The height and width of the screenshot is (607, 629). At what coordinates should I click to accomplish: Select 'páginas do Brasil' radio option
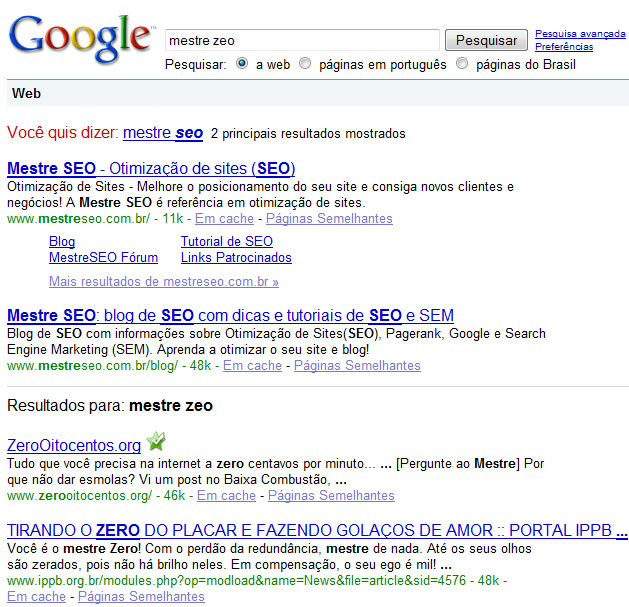click(x=462, y=64)
